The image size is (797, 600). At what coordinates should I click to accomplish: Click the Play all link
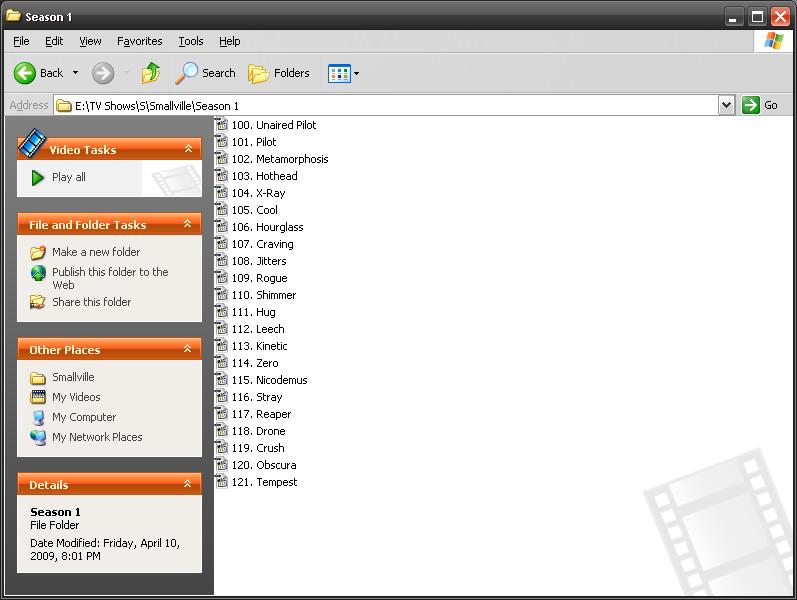(x=69, y=177)
